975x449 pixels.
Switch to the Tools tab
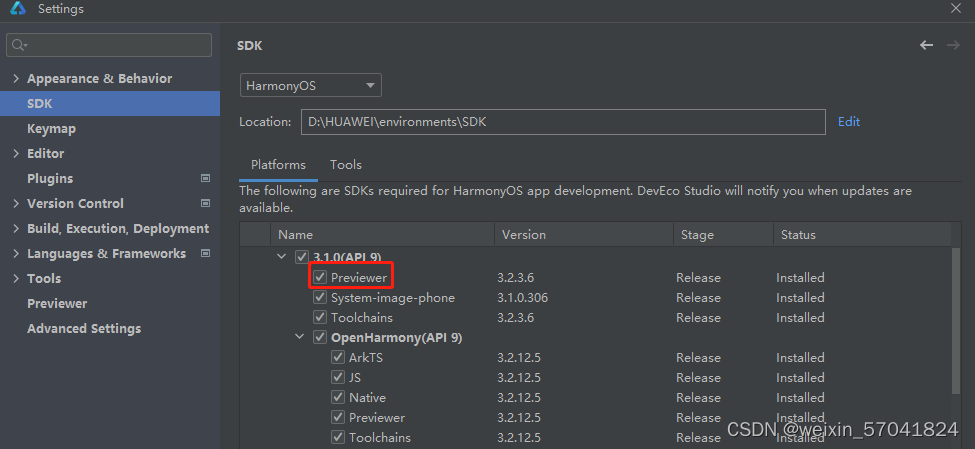click(346, 165)
